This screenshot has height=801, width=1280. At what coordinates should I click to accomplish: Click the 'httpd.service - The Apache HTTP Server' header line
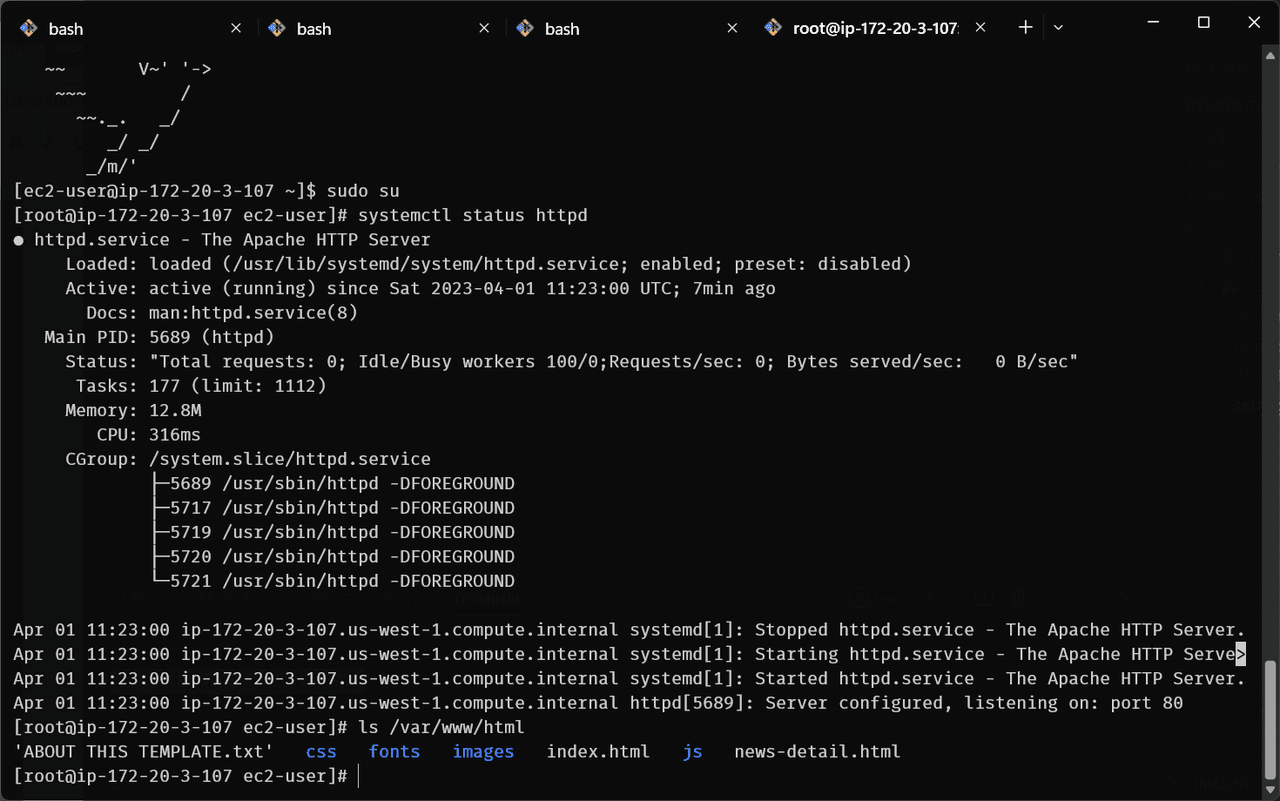coord(222,240)
